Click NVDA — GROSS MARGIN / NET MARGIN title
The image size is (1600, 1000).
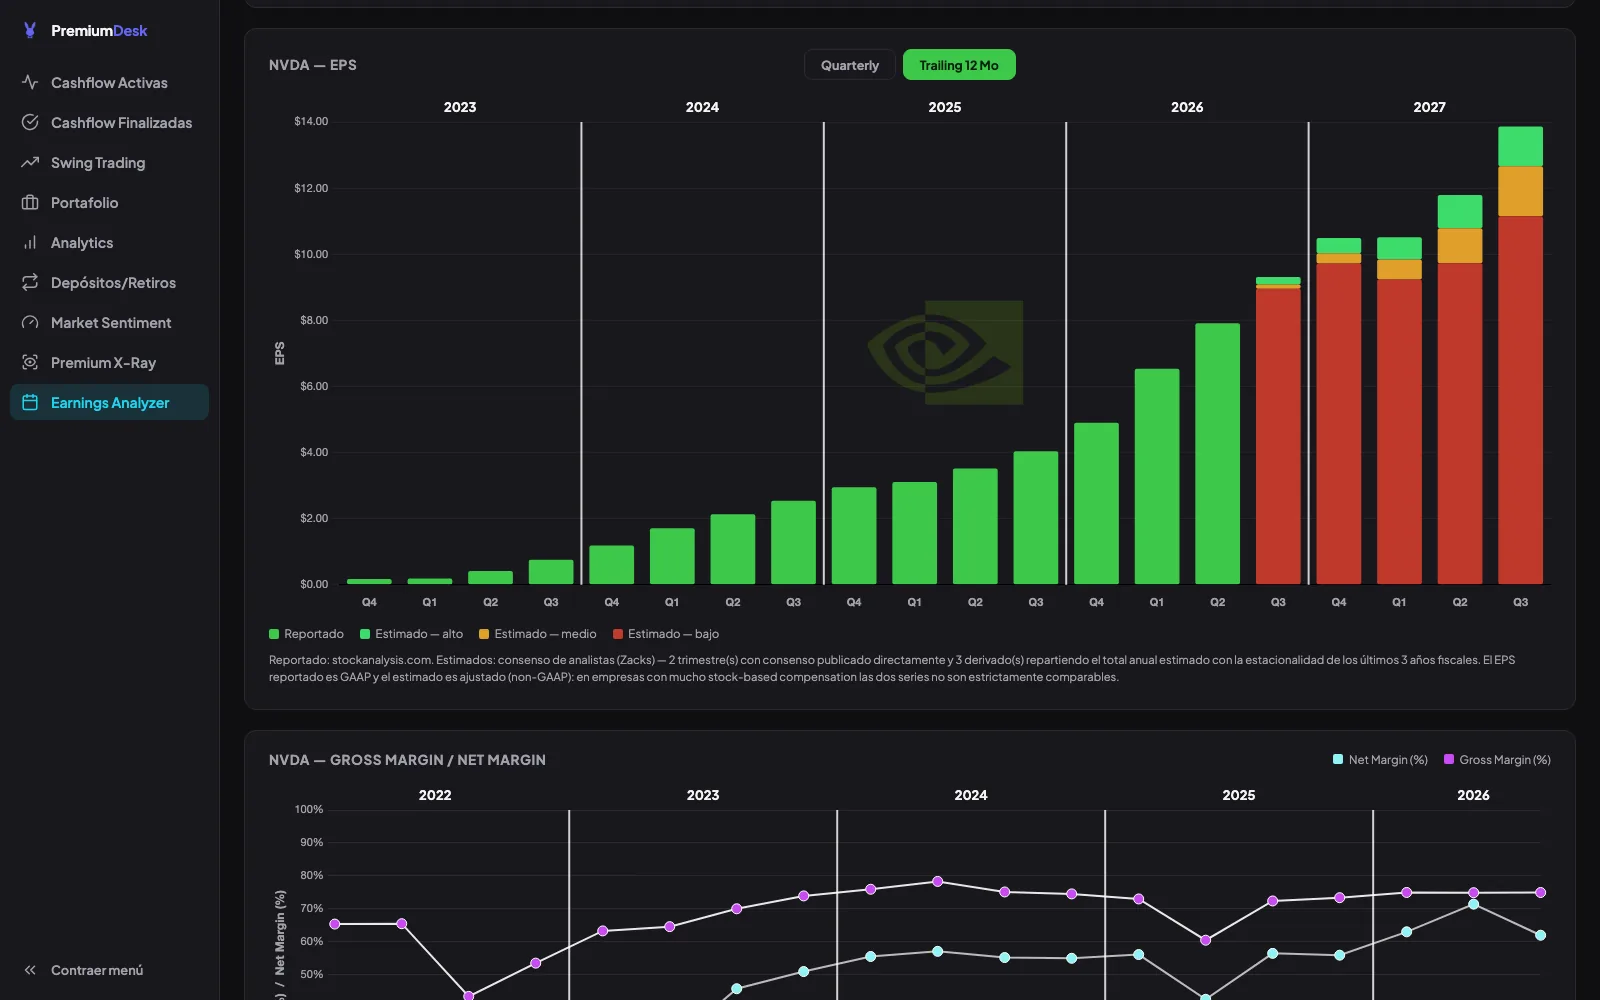(407, 760)
